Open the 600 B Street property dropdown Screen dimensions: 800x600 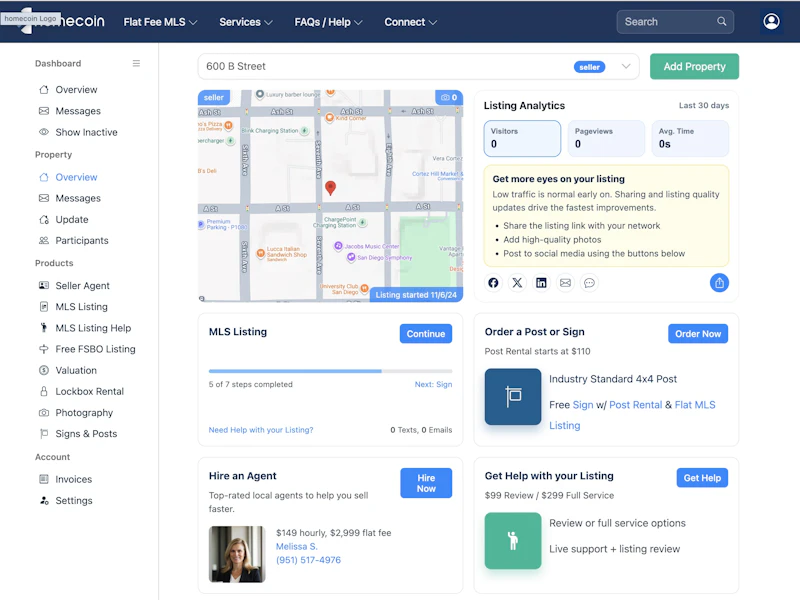418,66
